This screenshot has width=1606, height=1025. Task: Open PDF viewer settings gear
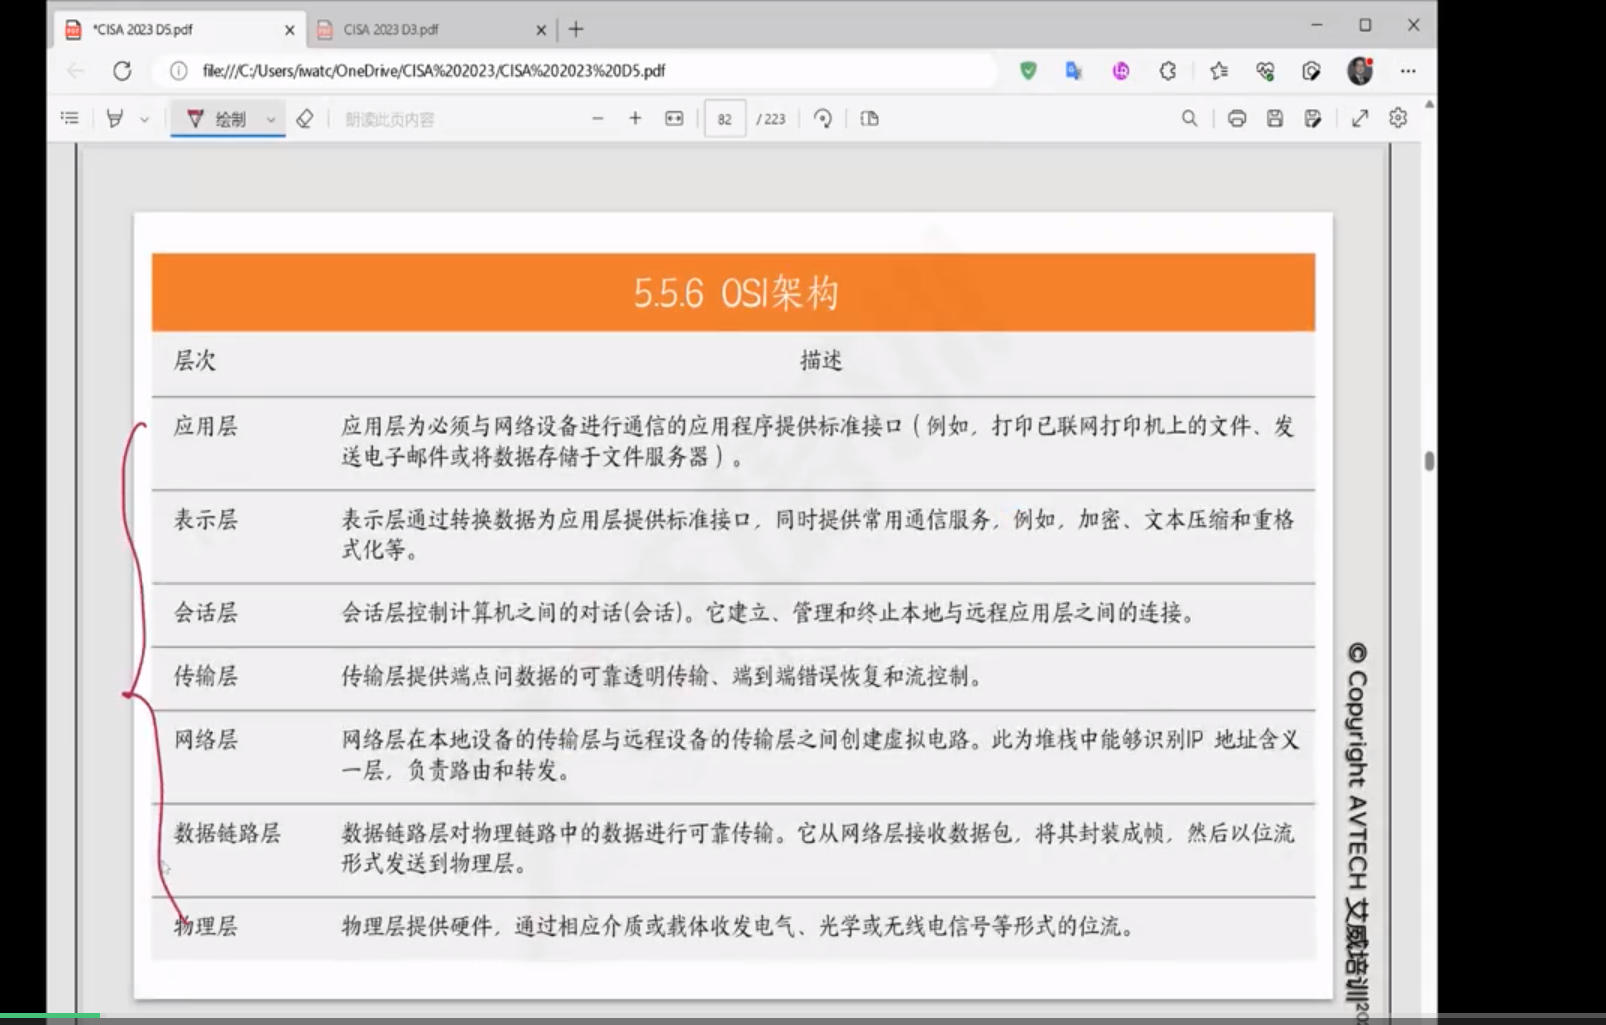1398,118
